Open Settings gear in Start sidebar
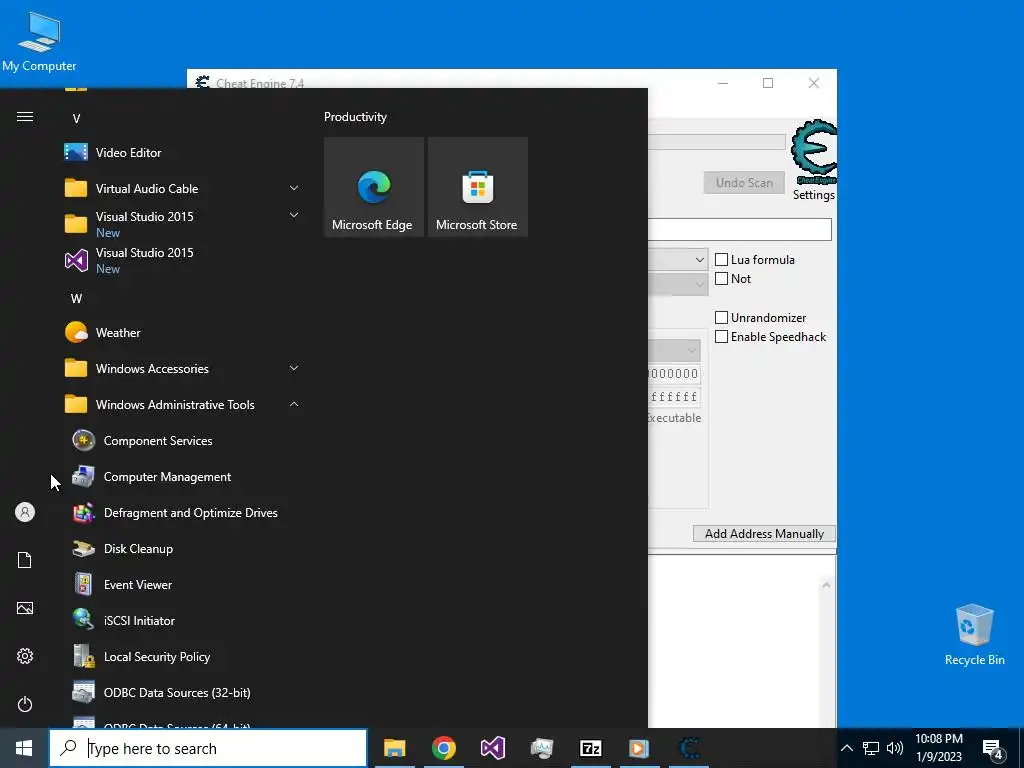This screenshot has height=768, width=1024. tap(25, 656)
